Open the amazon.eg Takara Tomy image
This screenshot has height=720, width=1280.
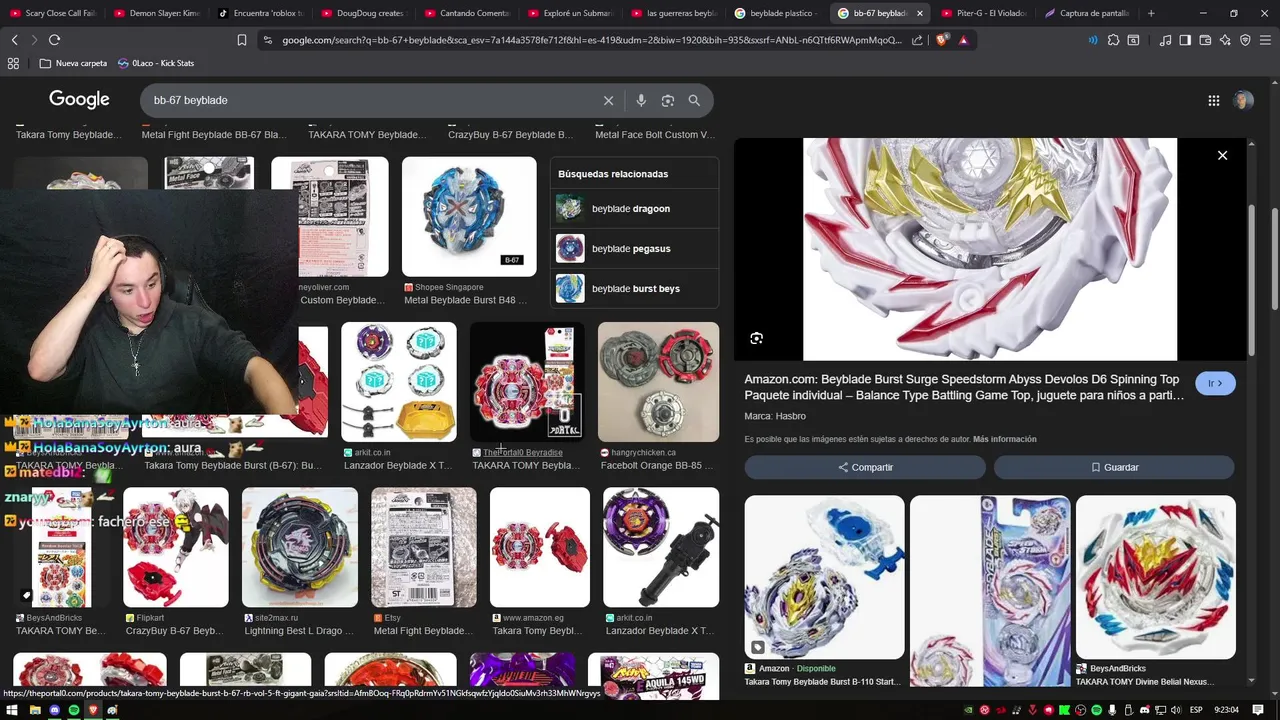pyautogui.click(x=540, y=547)
